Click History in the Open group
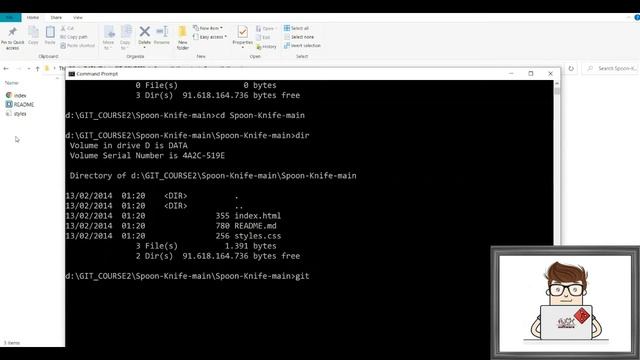This screenshot has width=640, height=360. pyautogui.click(x=266, y=47)
